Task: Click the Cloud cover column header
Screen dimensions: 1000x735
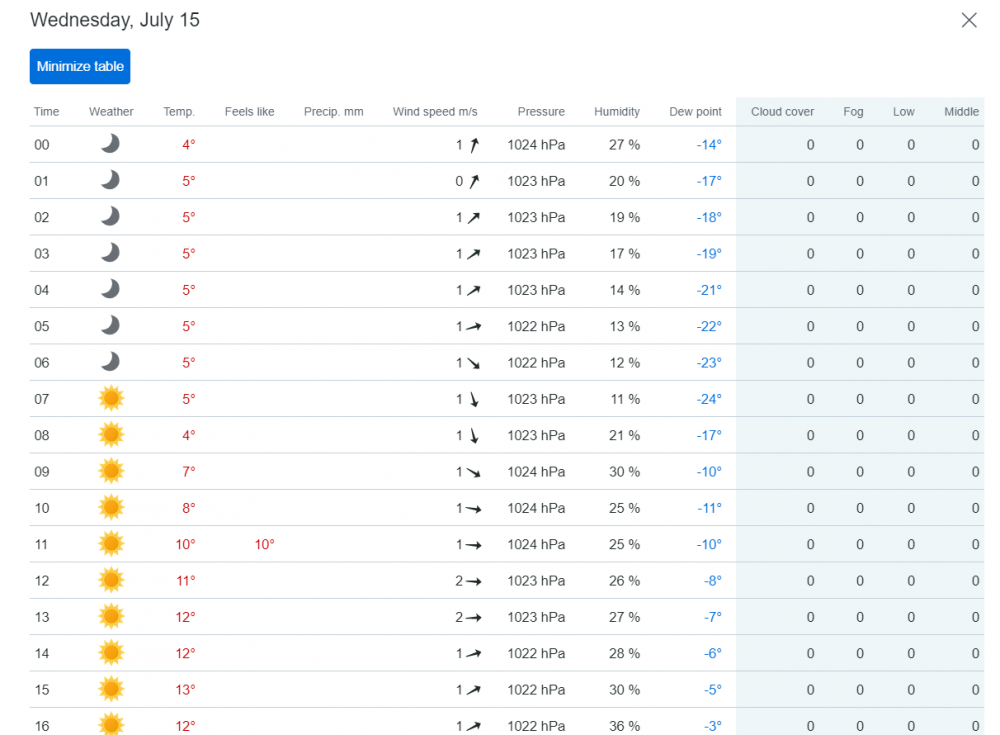Action: pos(782,112)
